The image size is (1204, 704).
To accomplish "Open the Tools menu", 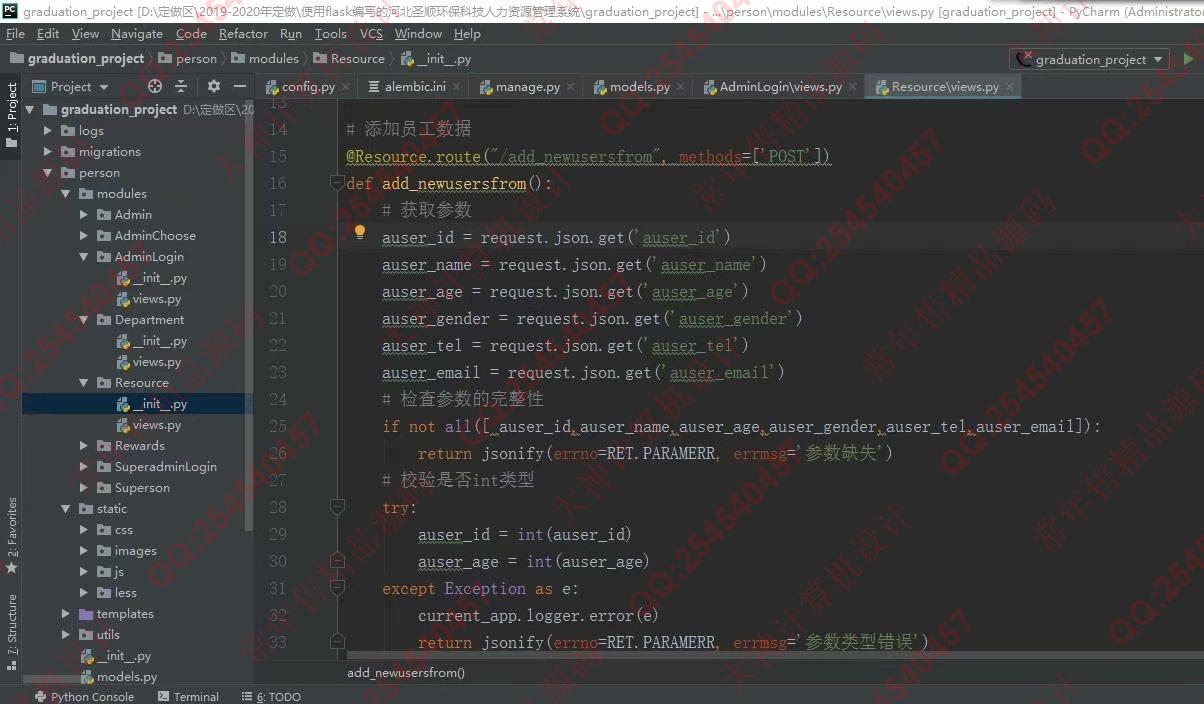I will click(331, 33).
